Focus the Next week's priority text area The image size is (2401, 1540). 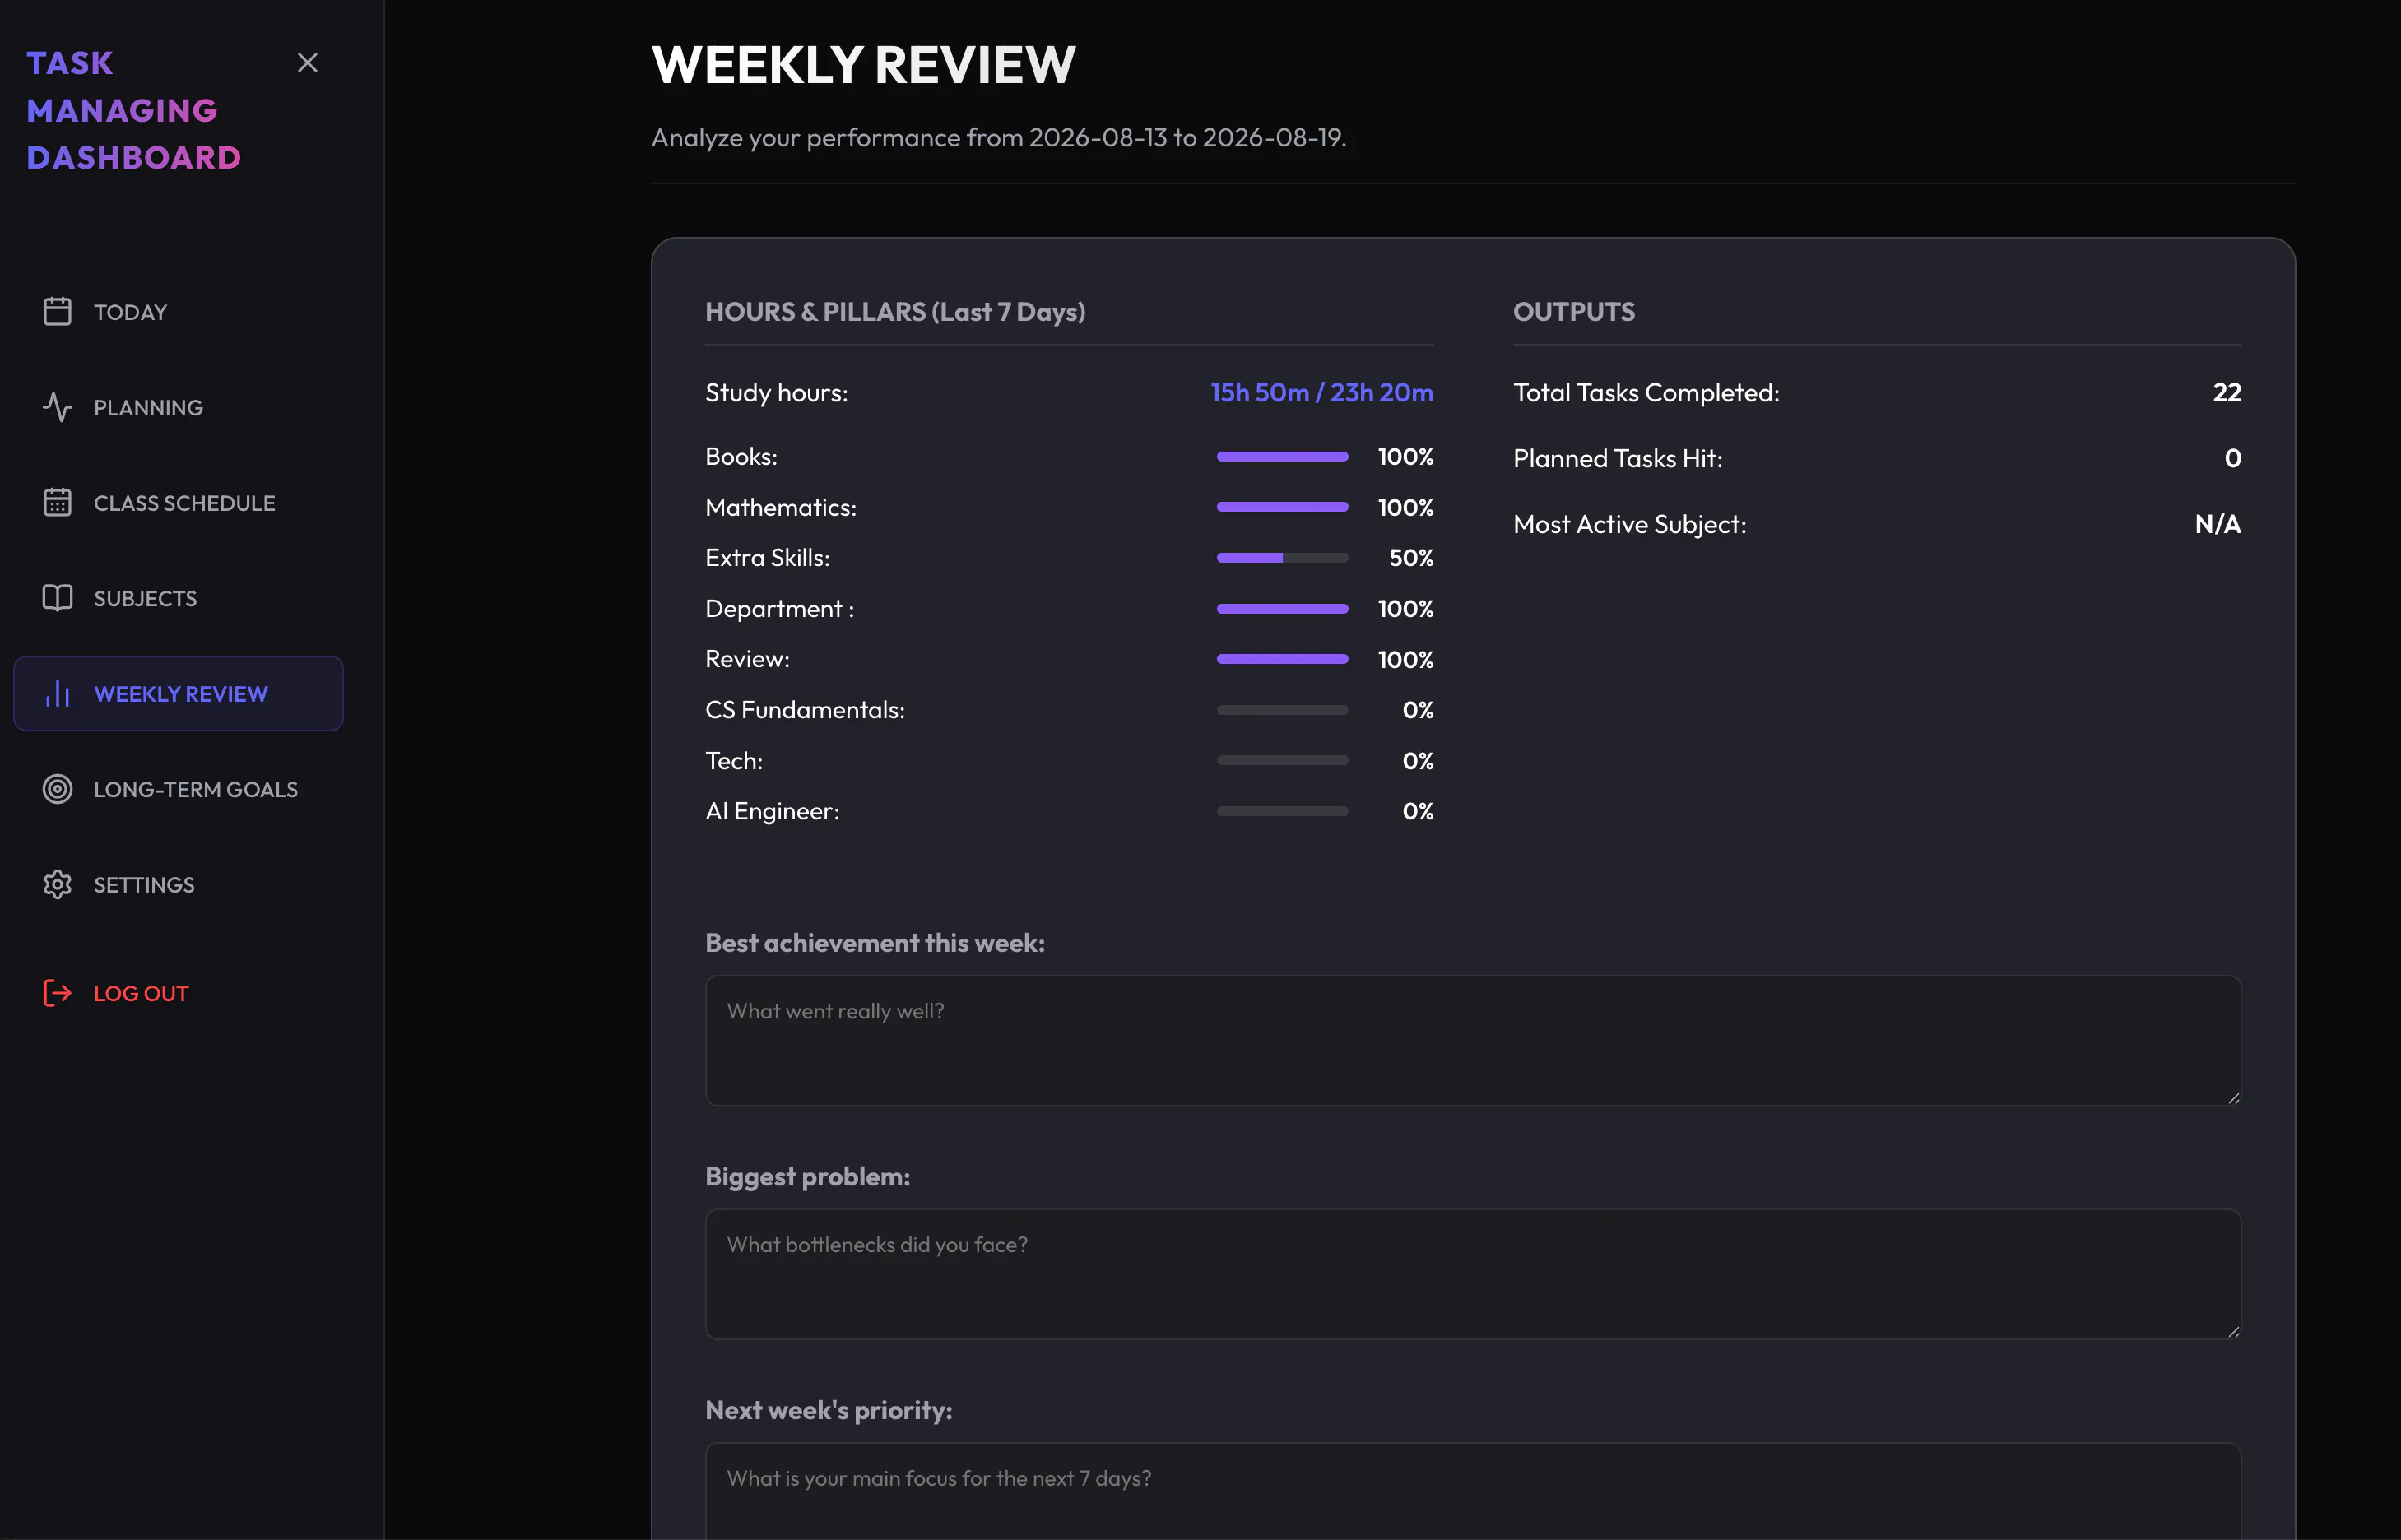tap(1473, 1491)
